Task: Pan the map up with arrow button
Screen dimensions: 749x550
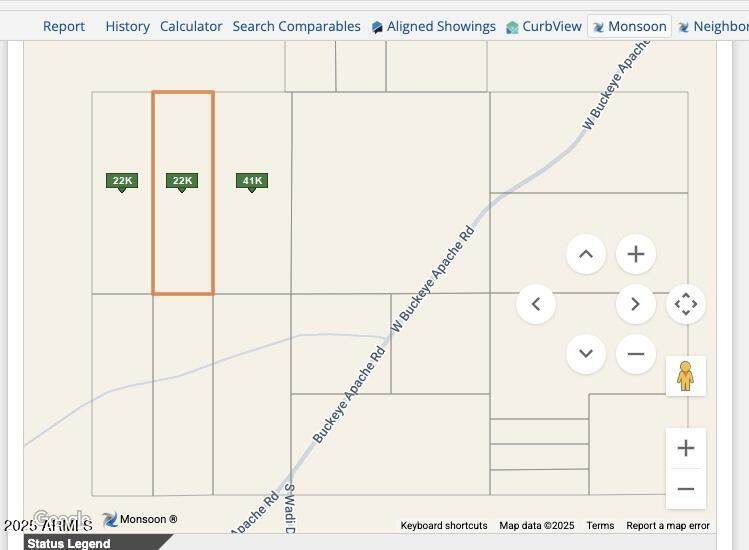Action: coord(586,254)
